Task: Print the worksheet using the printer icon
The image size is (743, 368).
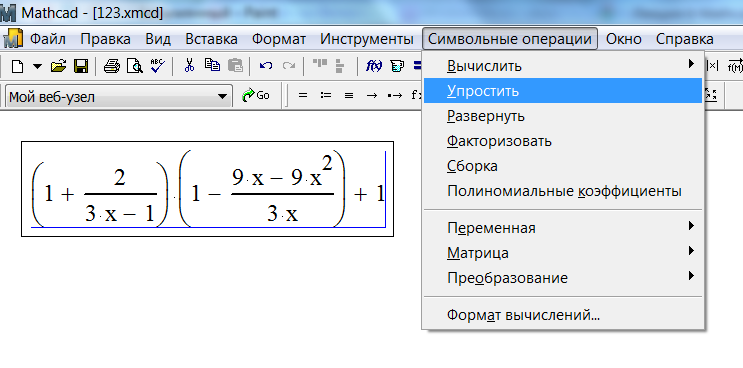Action: click(x=112, y=66)
